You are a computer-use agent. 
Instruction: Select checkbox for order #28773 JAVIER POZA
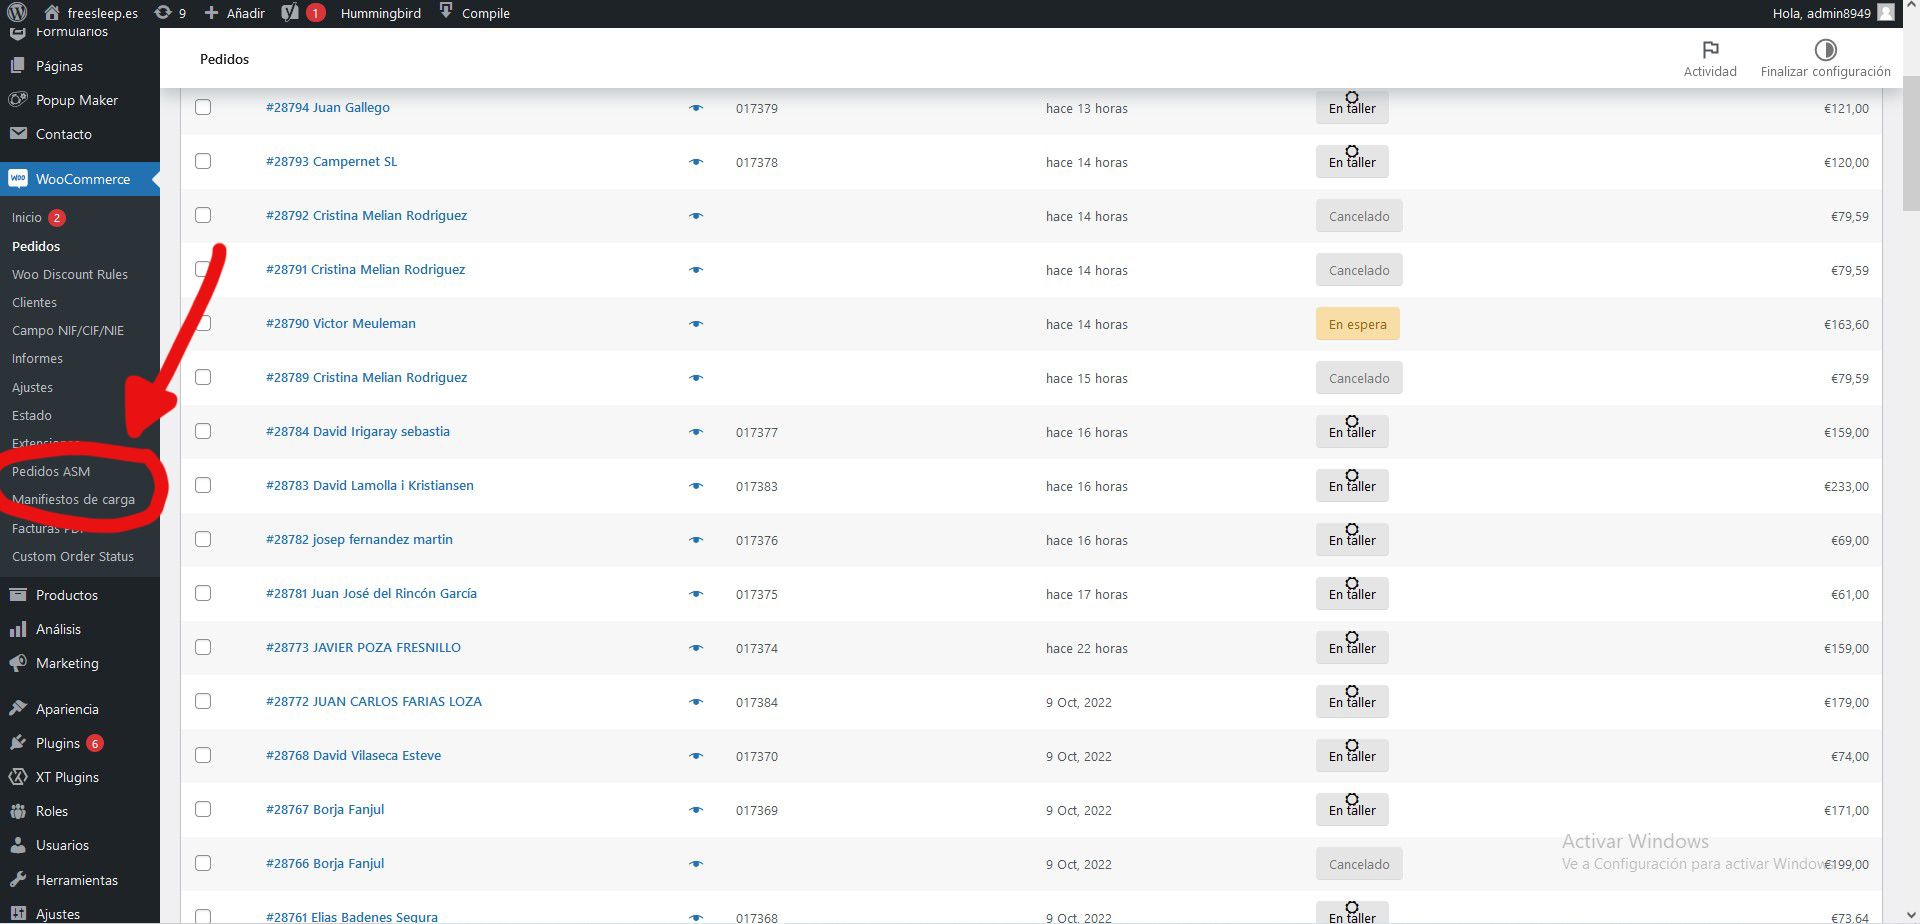point(203,647)
